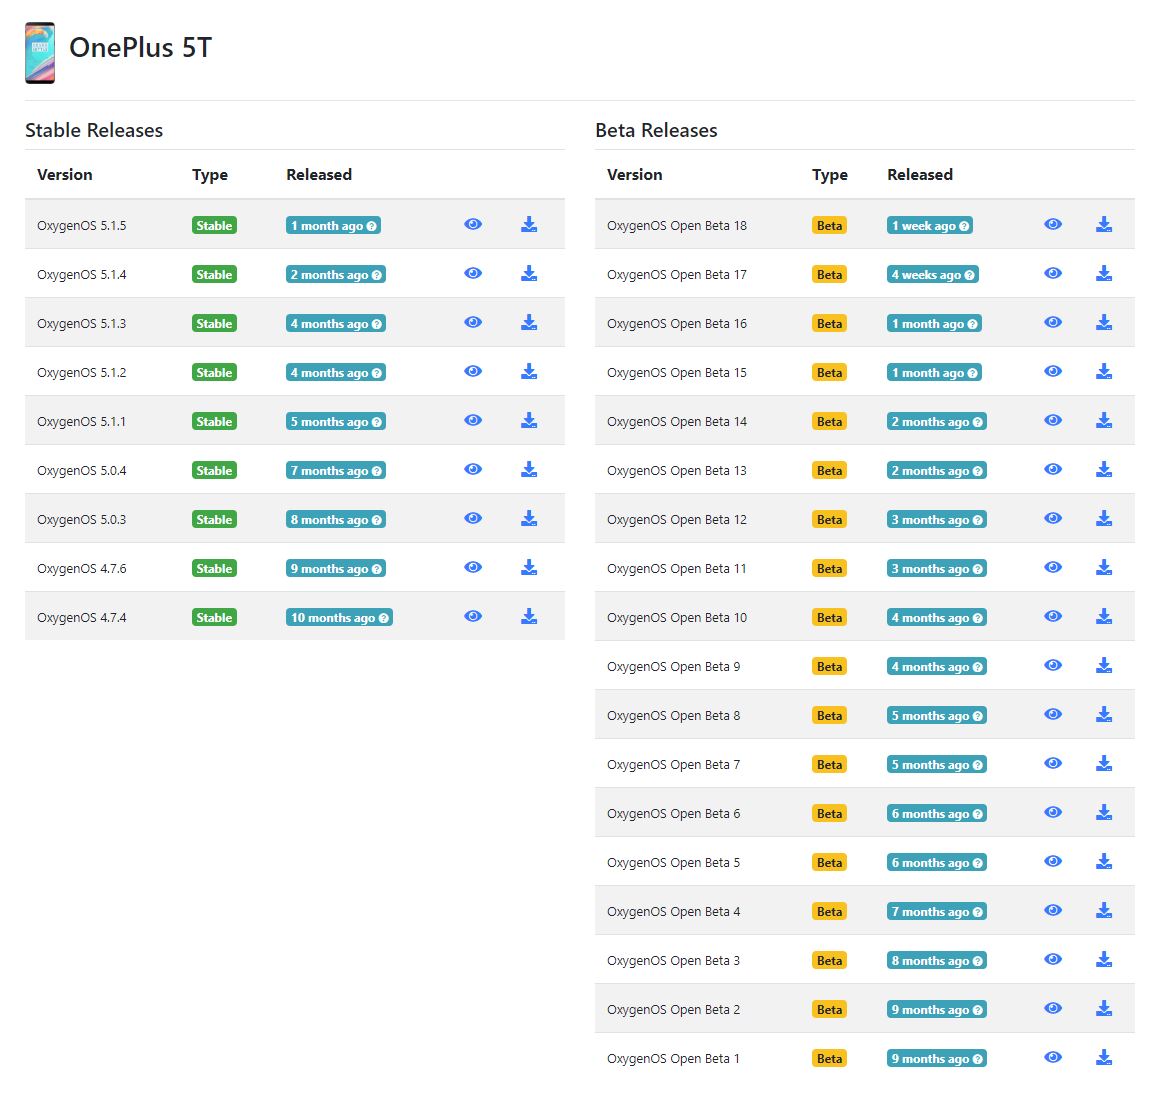Viewport: 1156px width, 1106px height.
Task: Open eye icon for Open Beta 17
Action: coord(1053,274)
